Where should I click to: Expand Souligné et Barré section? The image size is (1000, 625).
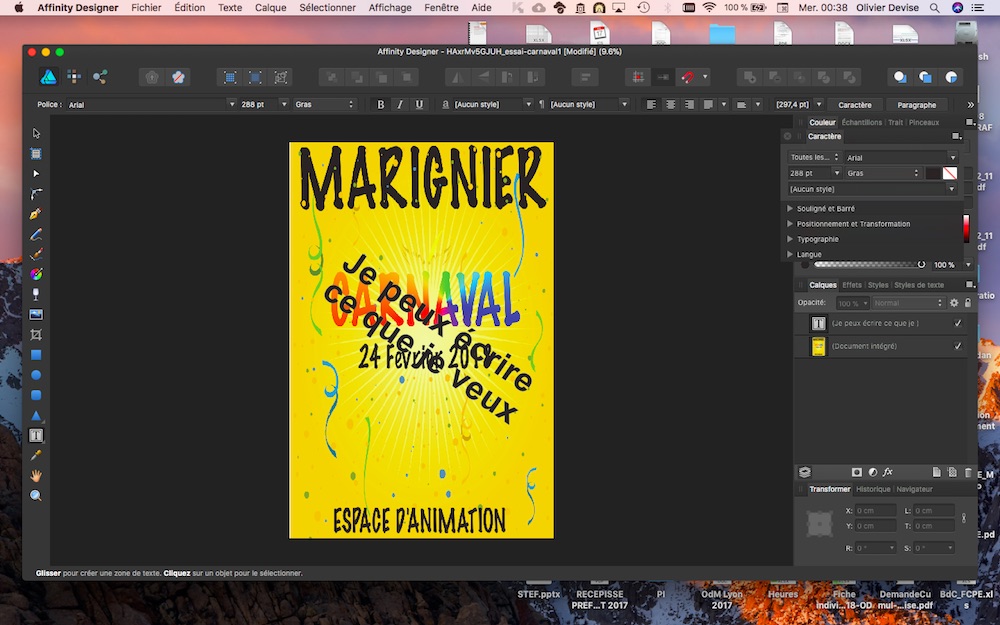click(790, 209)
